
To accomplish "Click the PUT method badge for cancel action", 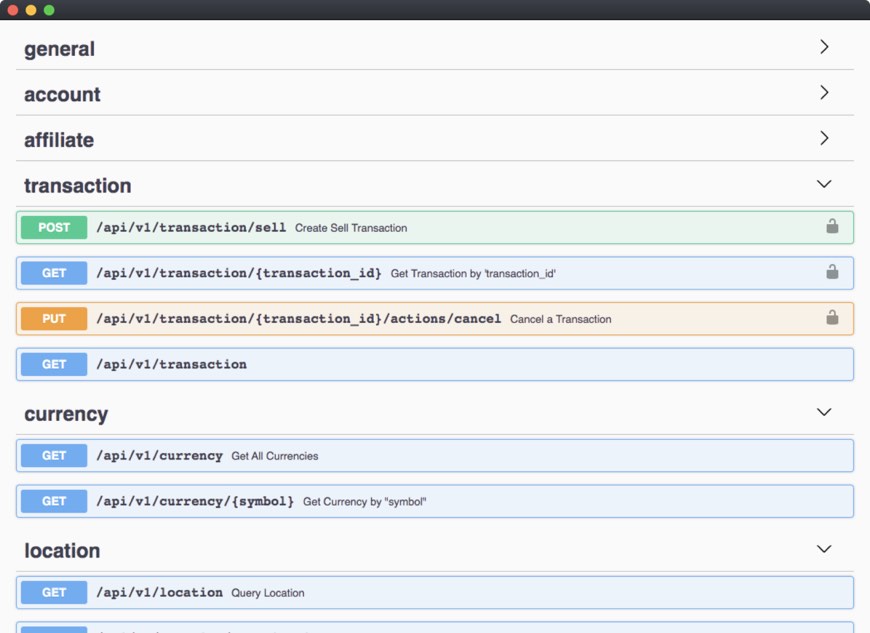I will pos(54,319).
